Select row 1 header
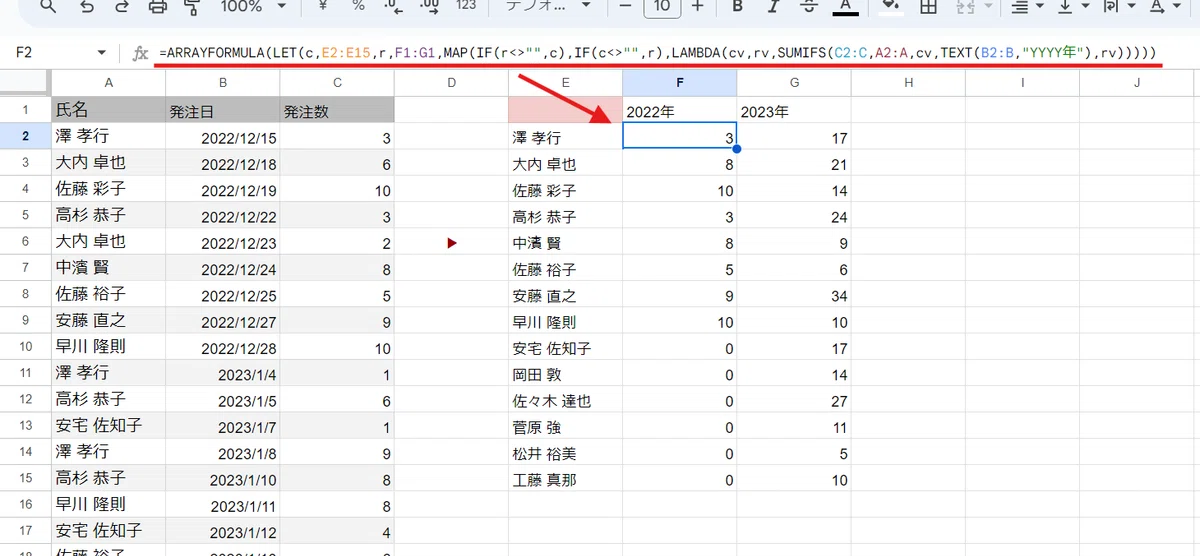This screenshot has width=1200, height=556. click(26, 110)
